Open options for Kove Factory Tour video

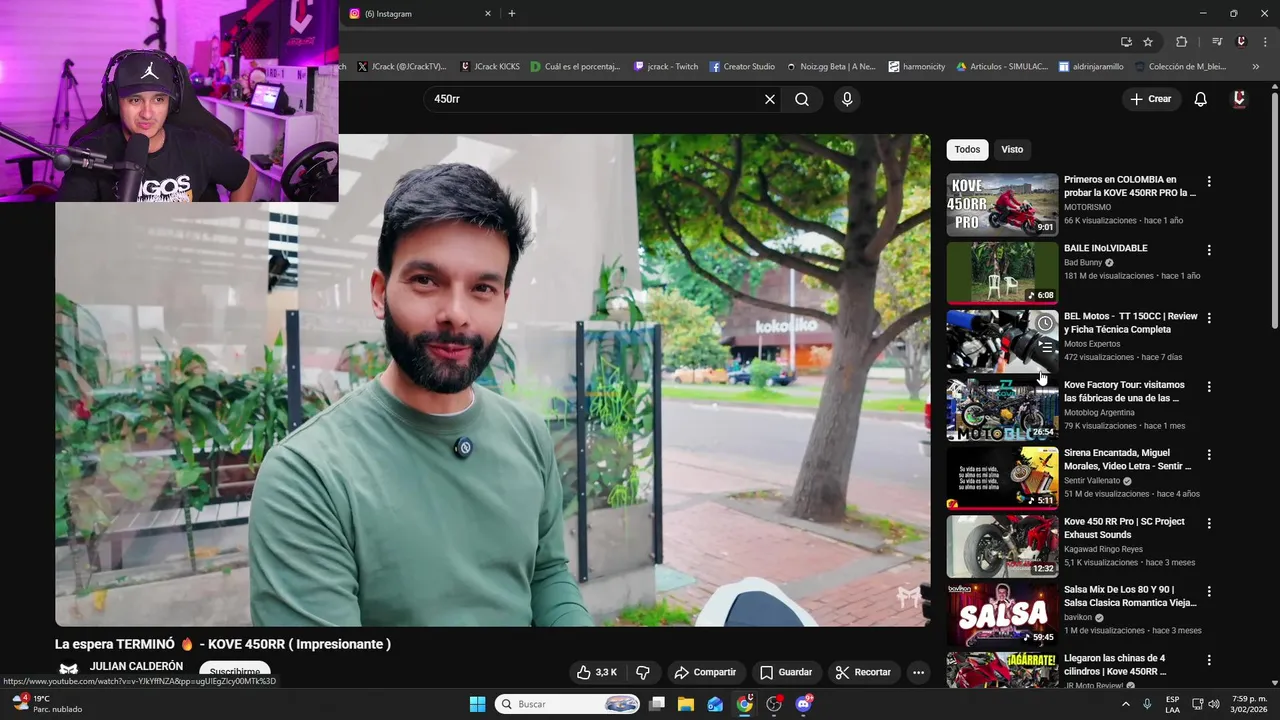click(x=1209, y=387)
